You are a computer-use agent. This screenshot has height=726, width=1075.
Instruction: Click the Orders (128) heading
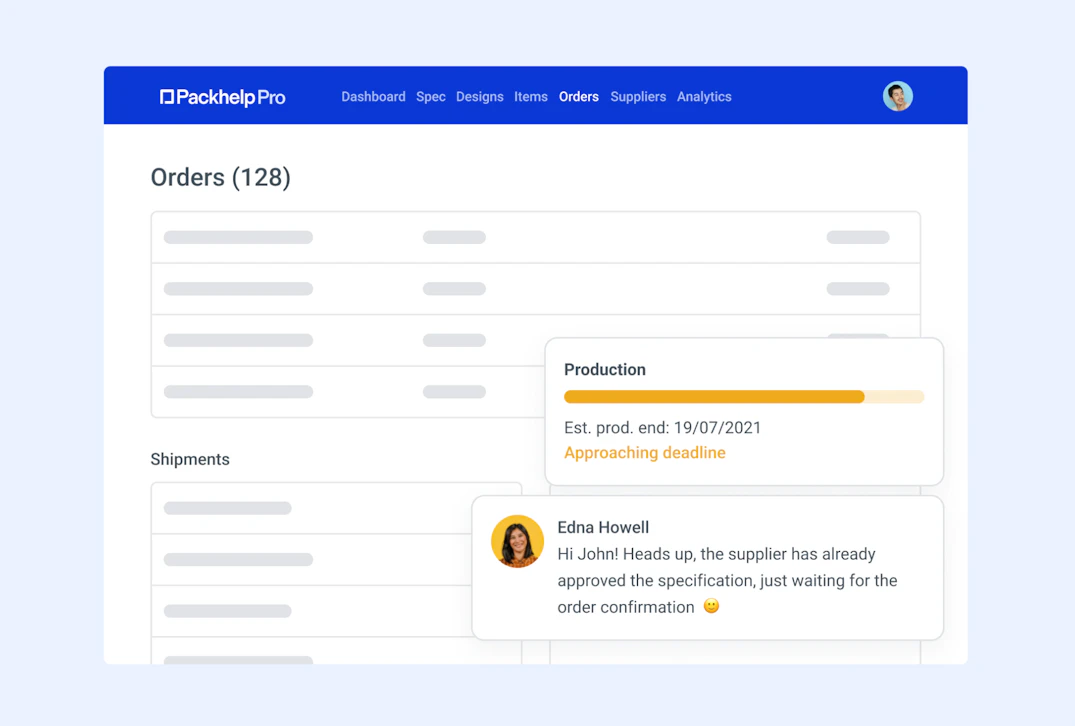pos(220,177)
